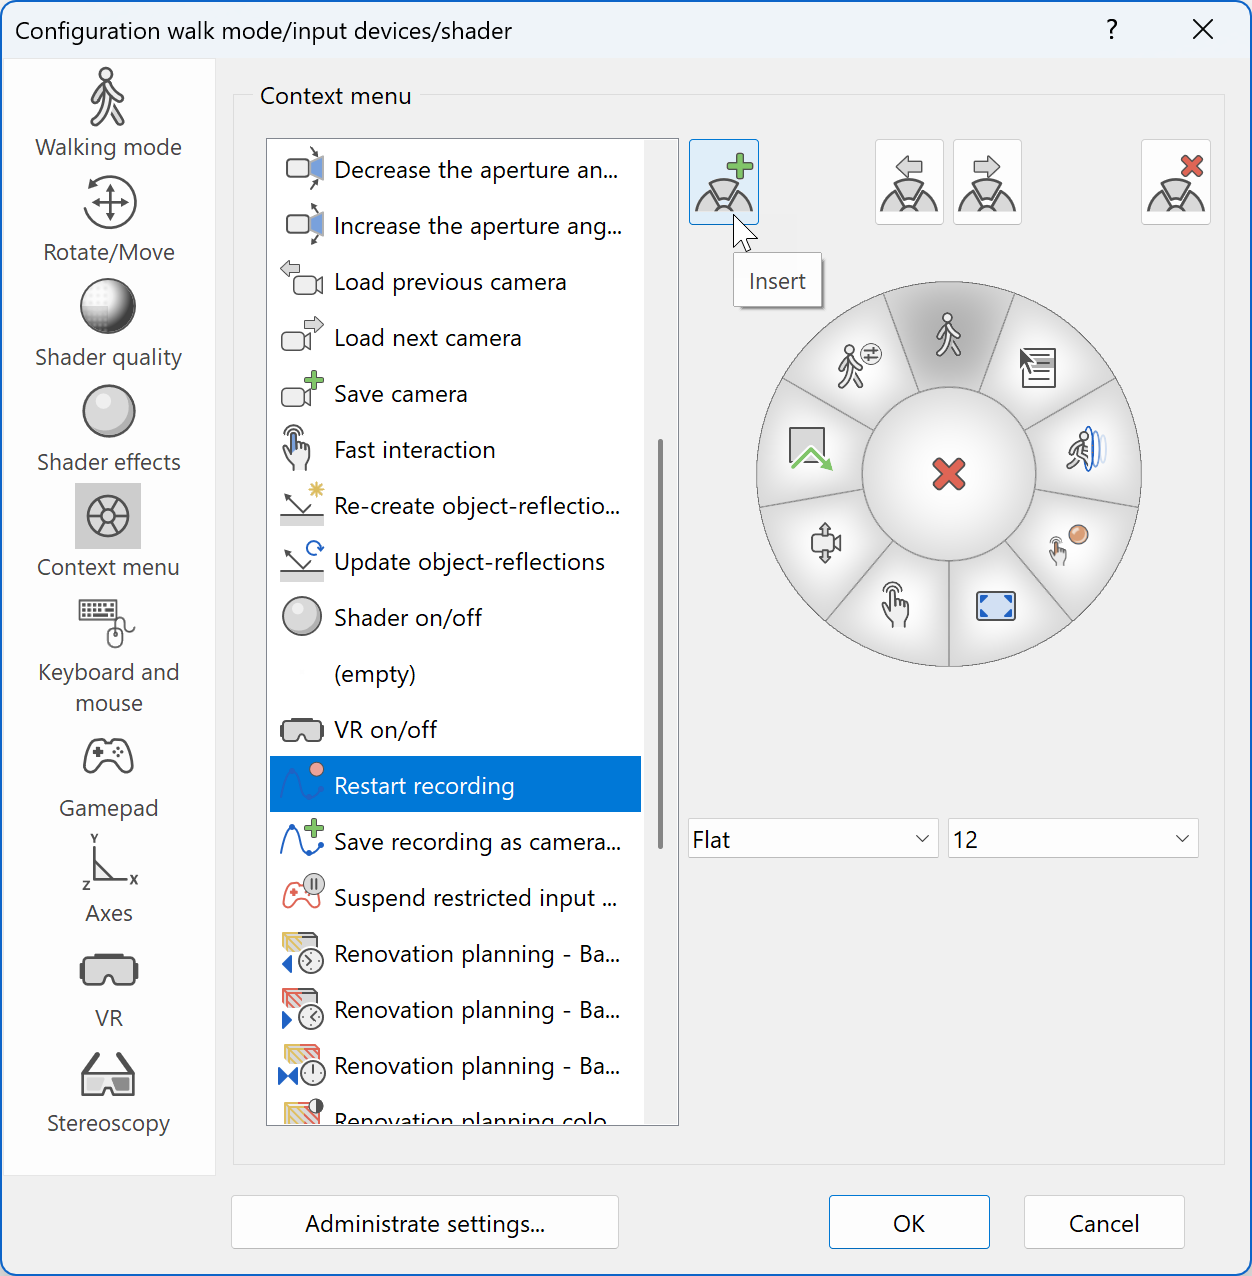
Task: Select the fullscreen segment in the wheel
Action: click(995, 605)
